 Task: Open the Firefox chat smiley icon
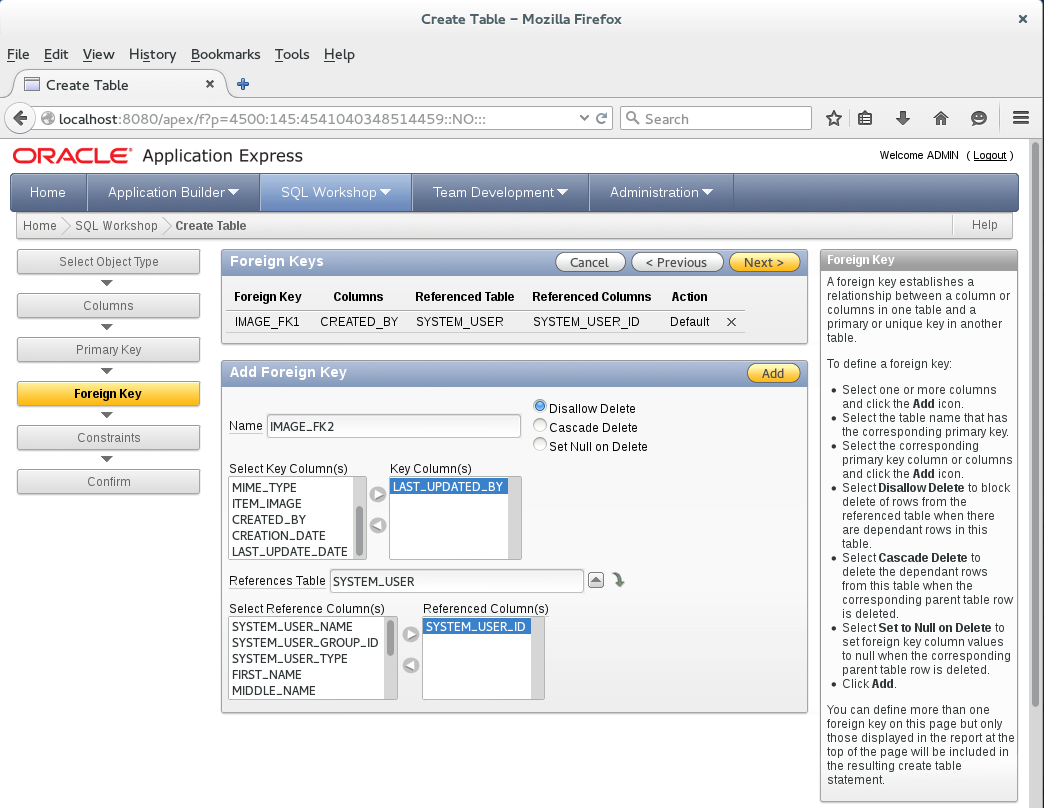point(978,118)
